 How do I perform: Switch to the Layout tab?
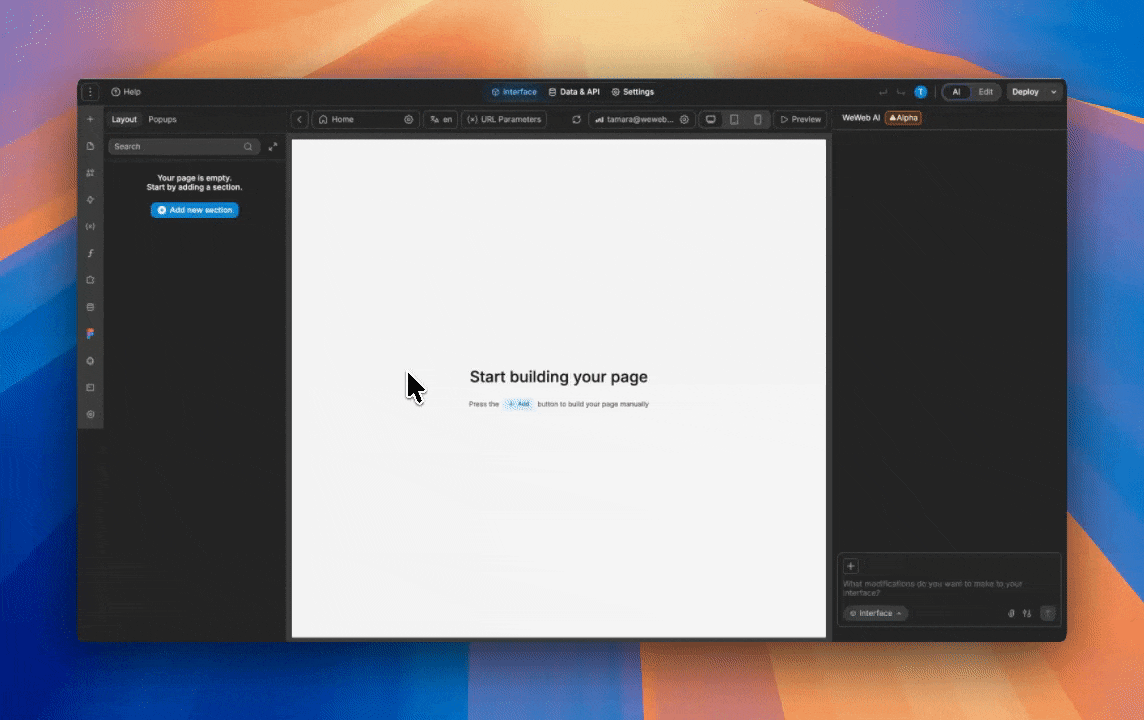pyautogui.click(x=124, y=120)
